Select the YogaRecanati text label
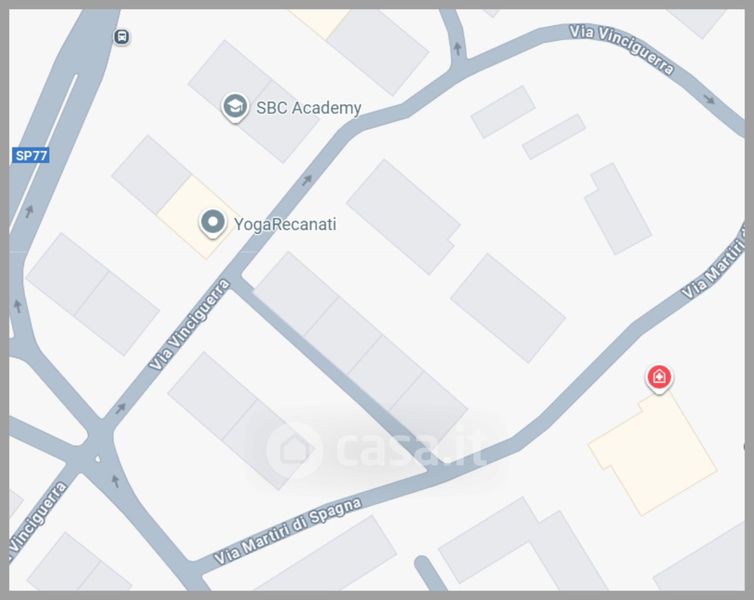Viewport: 754px width, 600px height. point(285,225)
